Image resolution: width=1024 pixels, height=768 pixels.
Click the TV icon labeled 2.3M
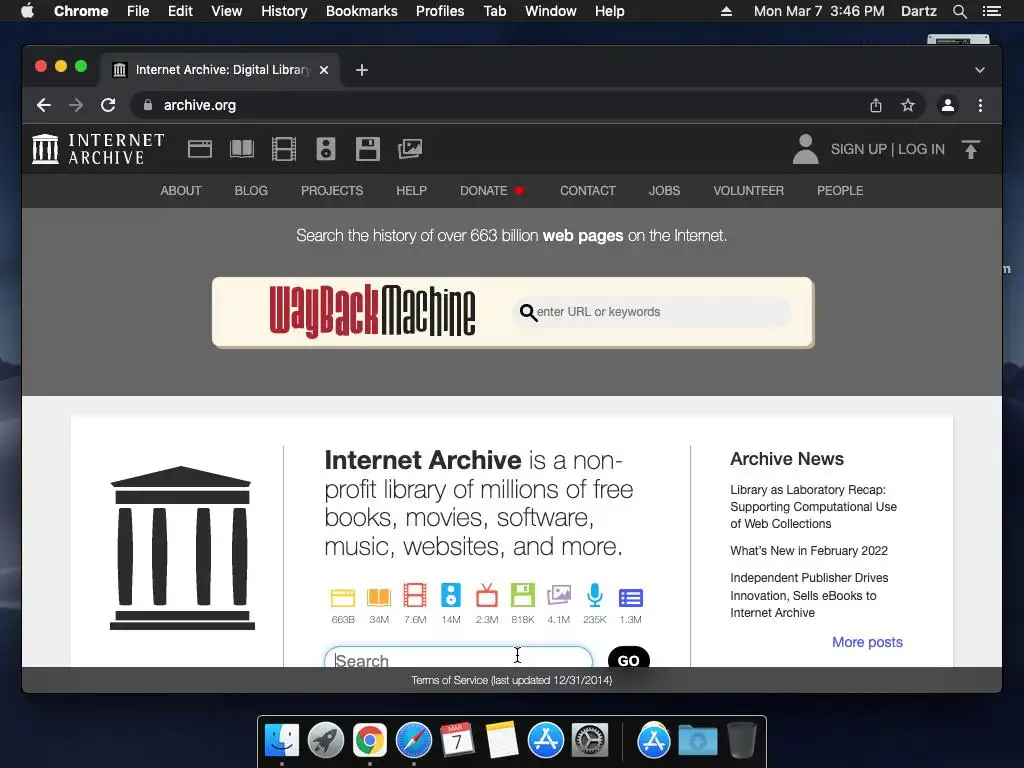tap(487, 595)
